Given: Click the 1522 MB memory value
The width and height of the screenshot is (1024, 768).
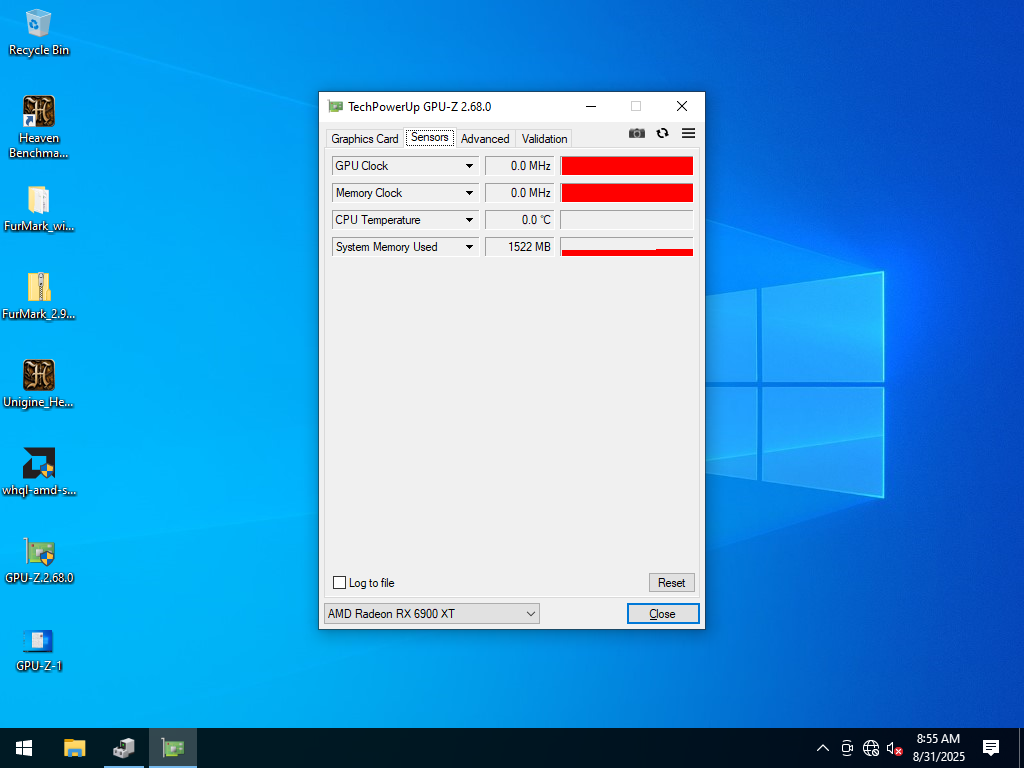Looking at the screenshot, I should pyautogui.click(x=520, y=247).
